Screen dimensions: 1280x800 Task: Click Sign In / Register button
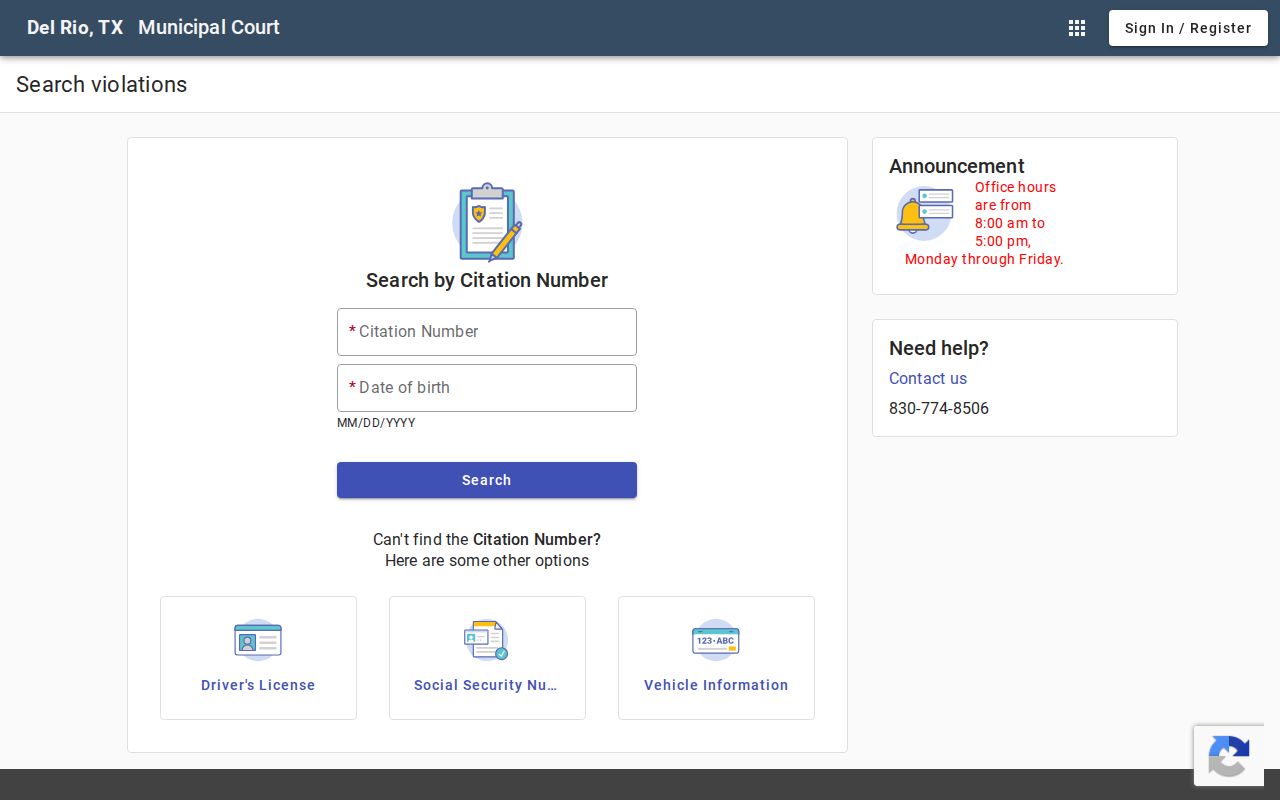point(1188,28)
